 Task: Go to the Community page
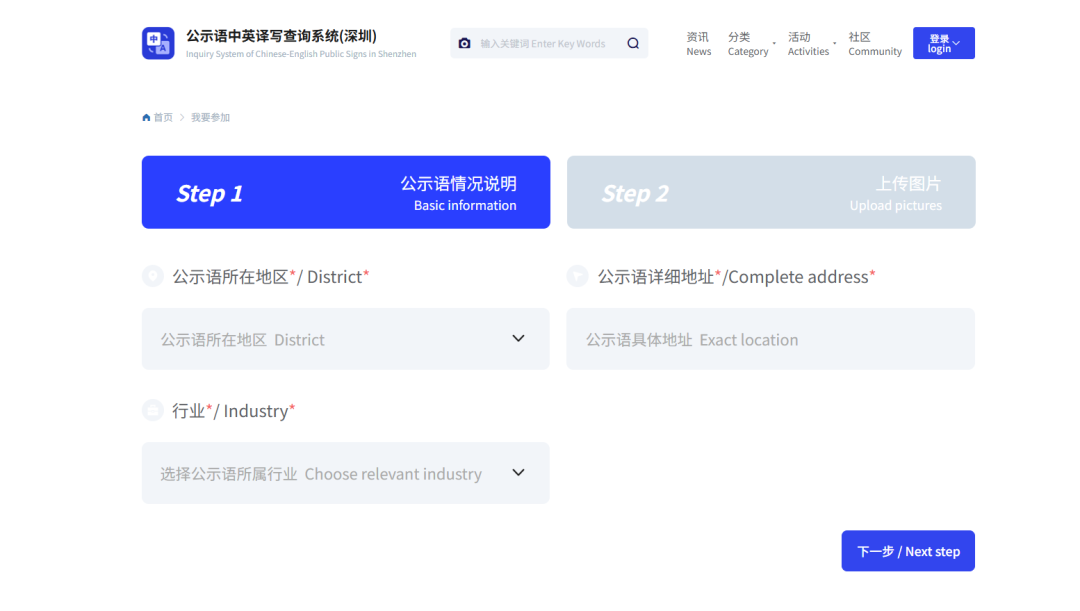pyautogui.click(x=874, y=44)
